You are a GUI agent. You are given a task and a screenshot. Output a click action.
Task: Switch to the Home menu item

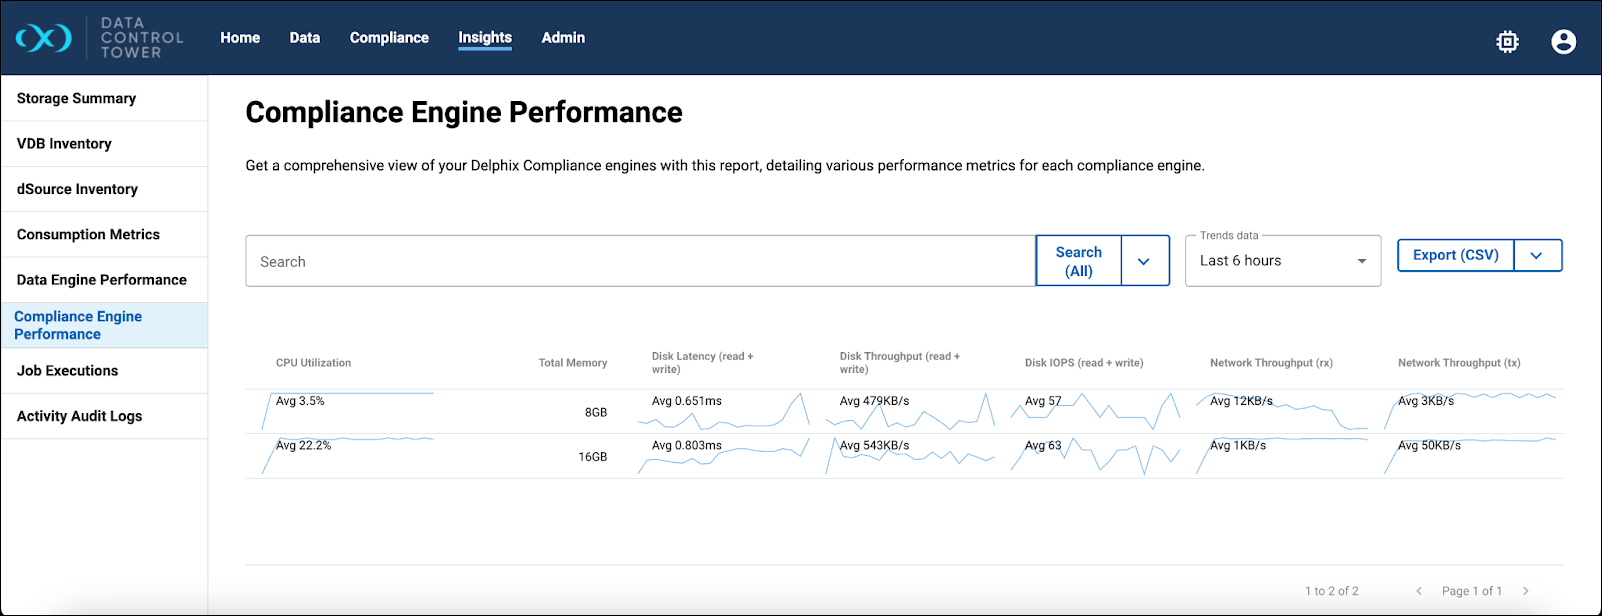[x=240, y=38]
